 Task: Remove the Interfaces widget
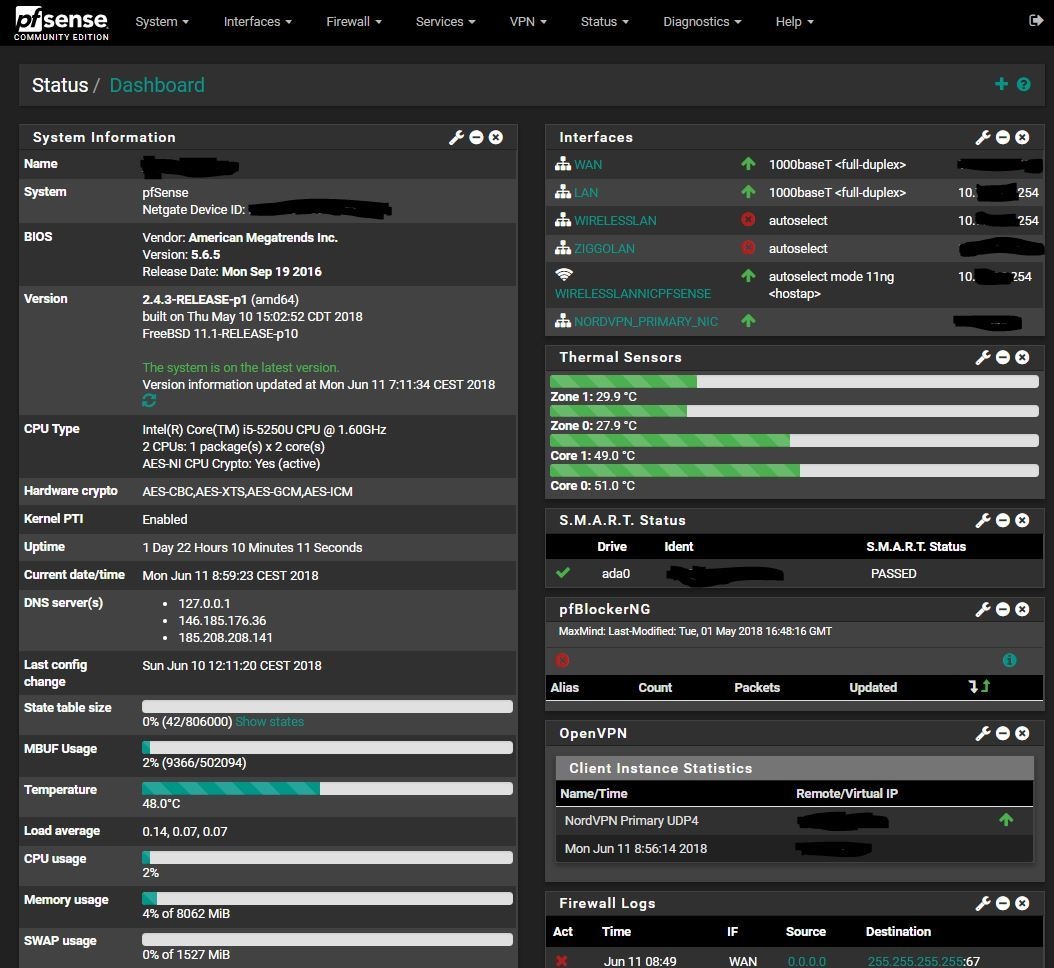1022,137
